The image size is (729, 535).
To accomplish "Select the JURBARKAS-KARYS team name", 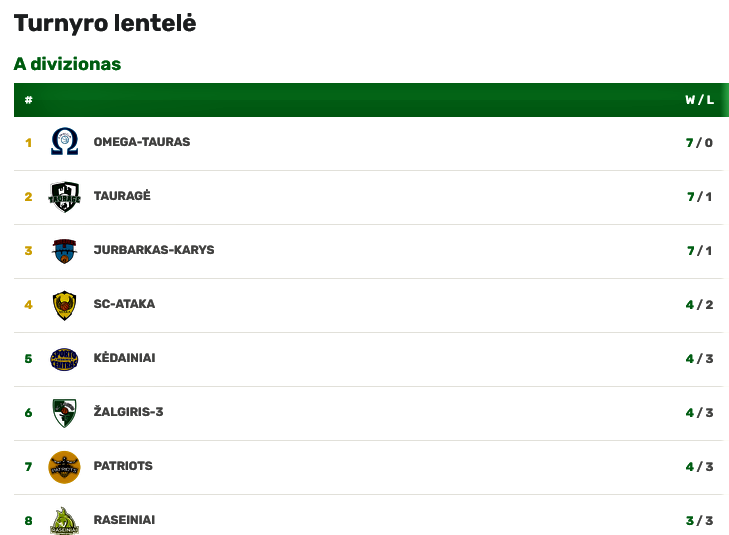I will click(x=154, y=250).
